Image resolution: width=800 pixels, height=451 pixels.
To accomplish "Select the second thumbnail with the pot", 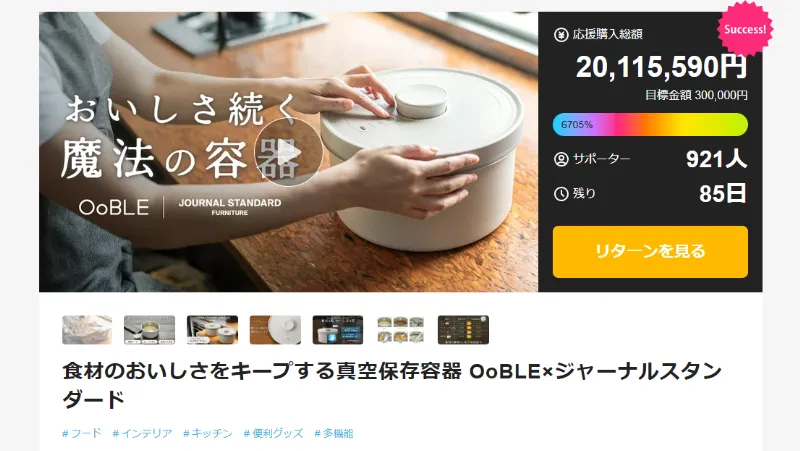I will click(149, 330).
